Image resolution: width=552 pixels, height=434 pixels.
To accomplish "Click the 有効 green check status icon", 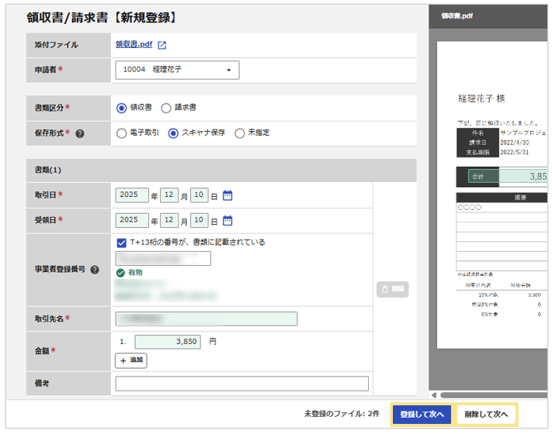I will 120,273.
